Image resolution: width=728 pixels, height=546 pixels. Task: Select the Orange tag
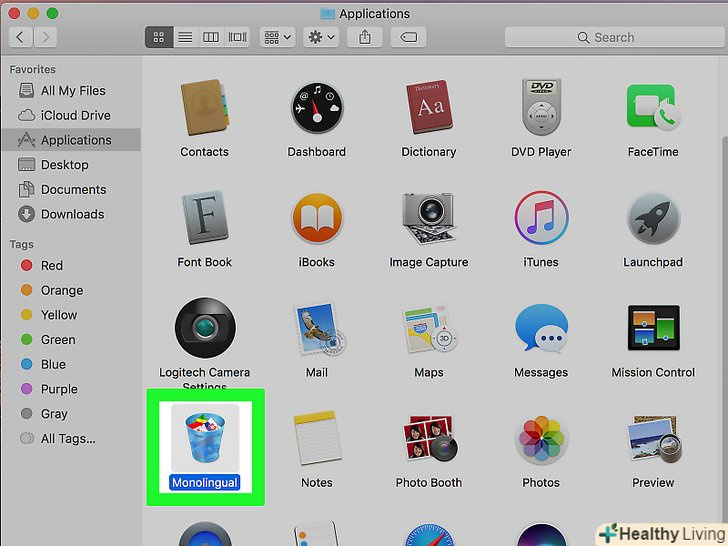tap(71, 290)
